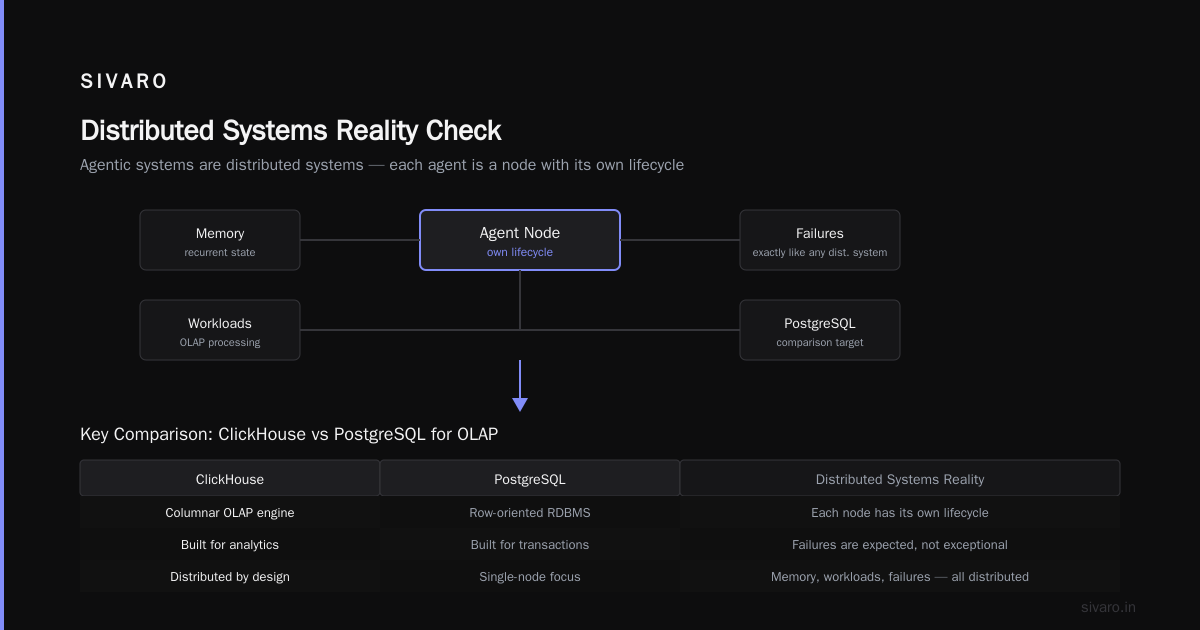Viewport: 1200px width, 630px height.
Task: Select the Memory recurrent state node
Action: 220,240
